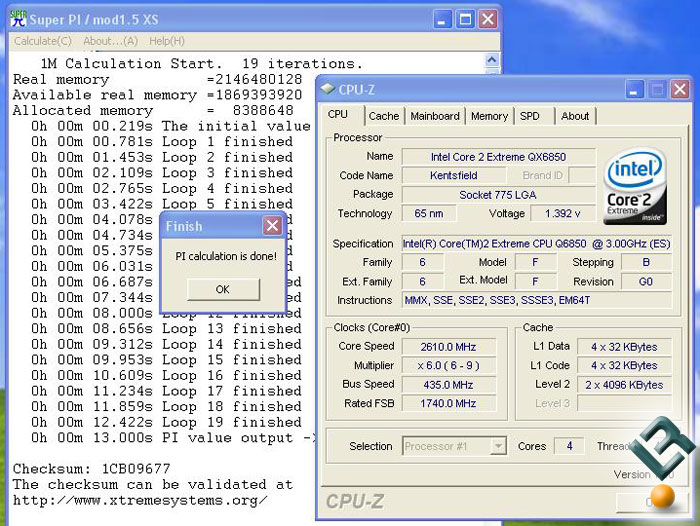Click the Bus Speed value 435.0 MHz
The width and height of the screenshot is (700, 526).
point(448,384)
